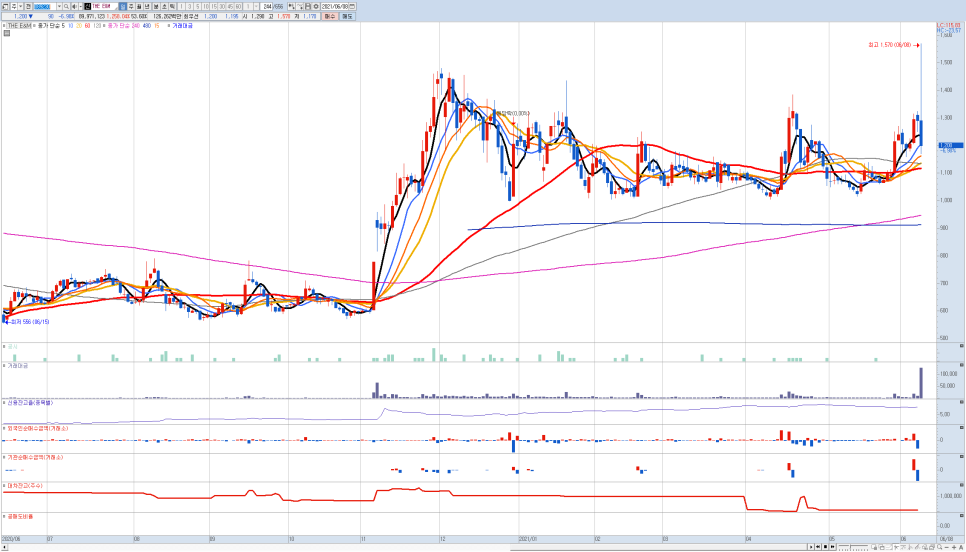The height and width of the screenshot is (552, 966).
Task: Select the yearly (년) chart period
Action: tap(147, 6)
